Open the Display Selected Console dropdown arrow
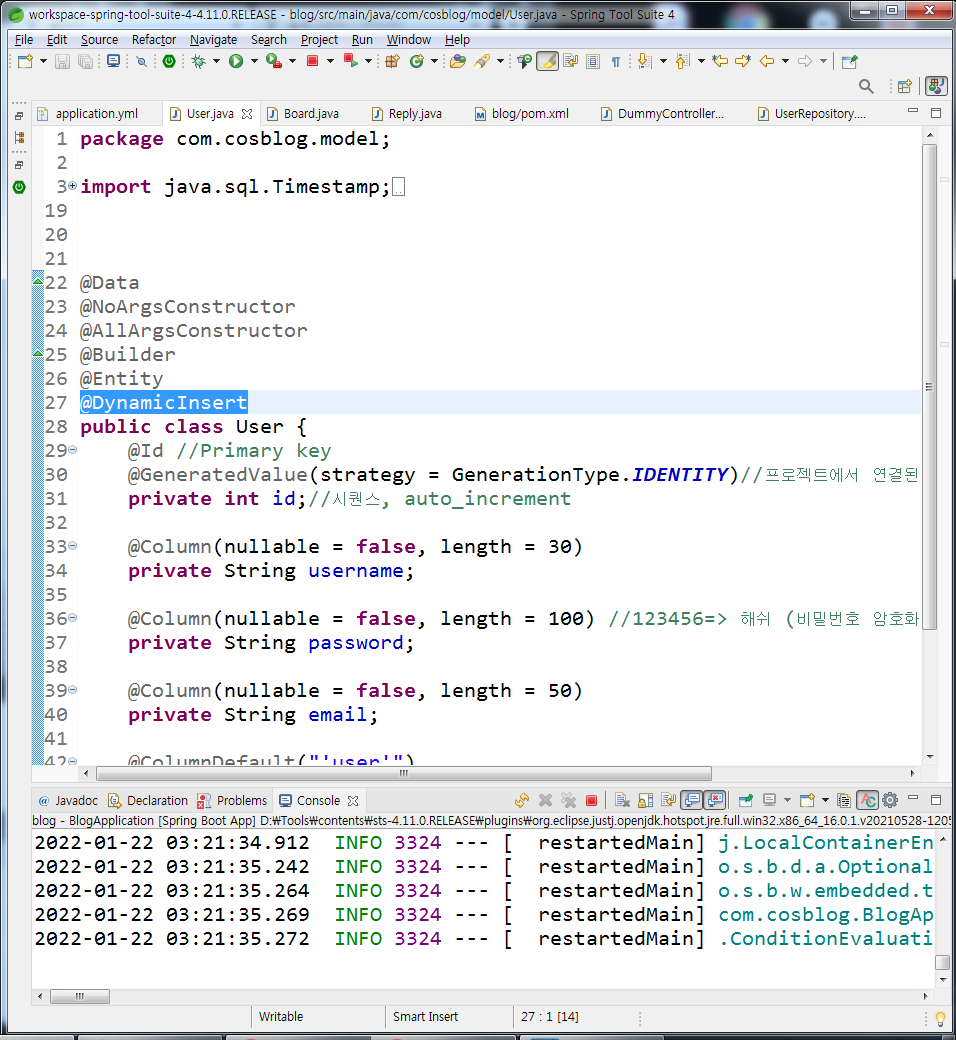 point(787,801)
